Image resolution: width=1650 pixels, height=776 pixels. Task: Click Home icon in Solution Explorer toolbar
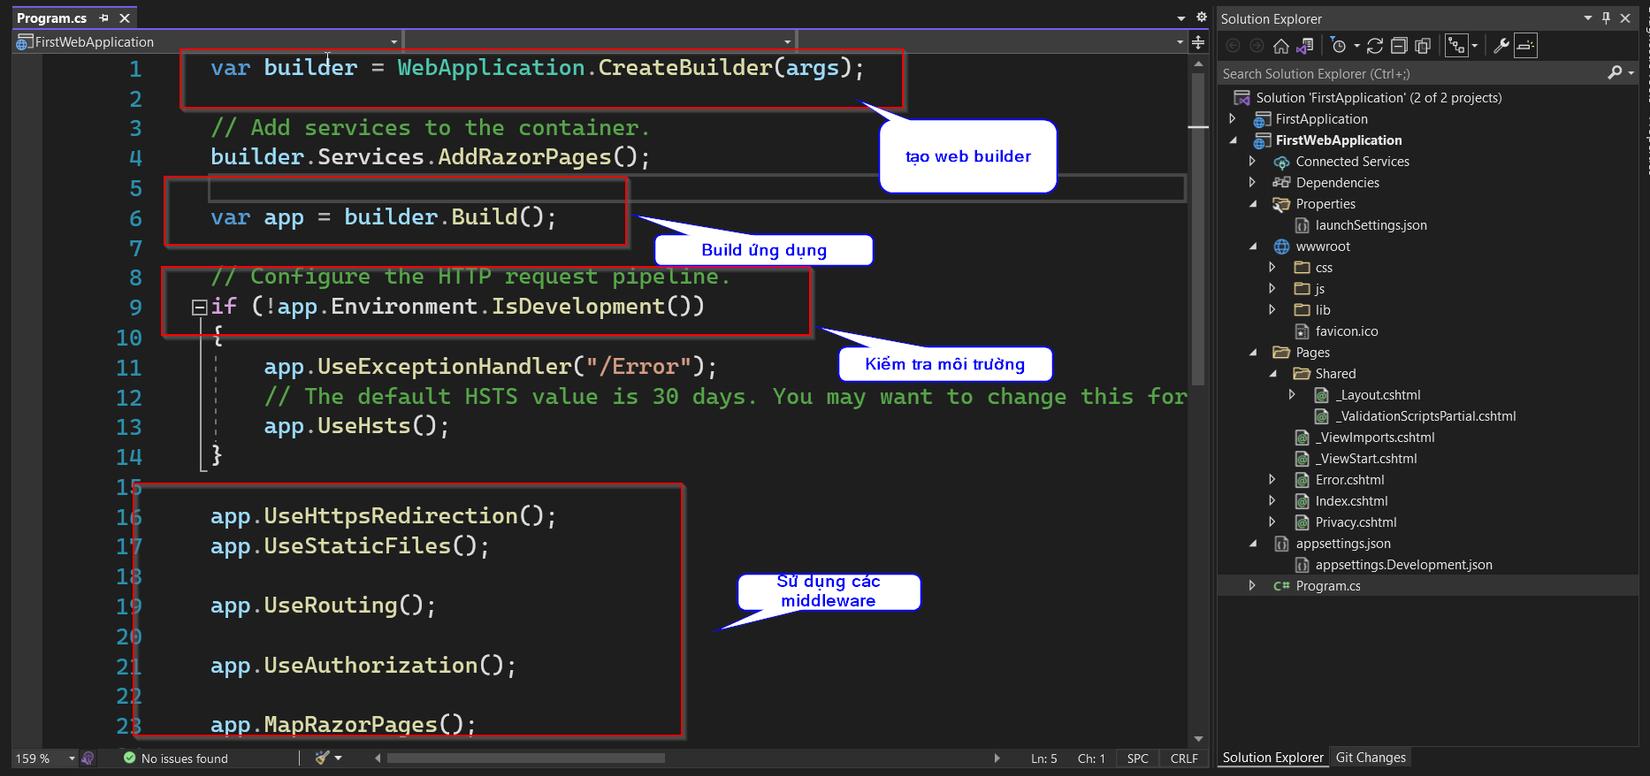1281,46
